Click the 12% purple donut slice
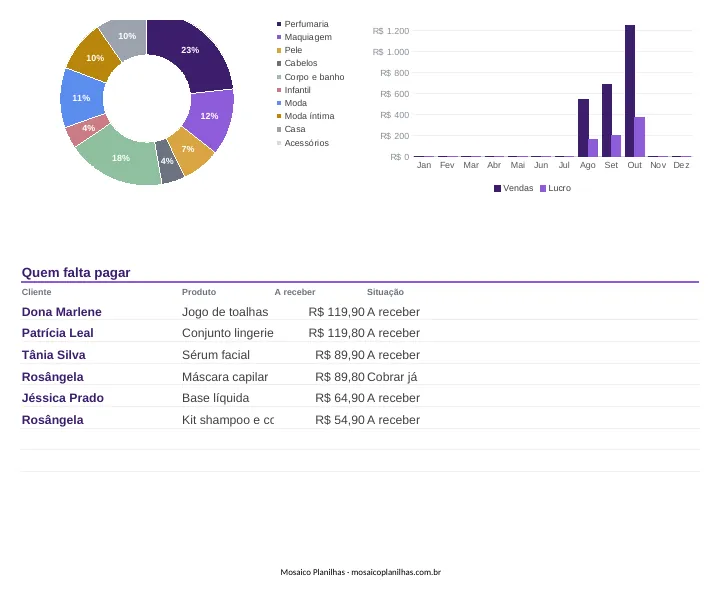The height and width of the screenshot is (597, 719). point(210,117)
